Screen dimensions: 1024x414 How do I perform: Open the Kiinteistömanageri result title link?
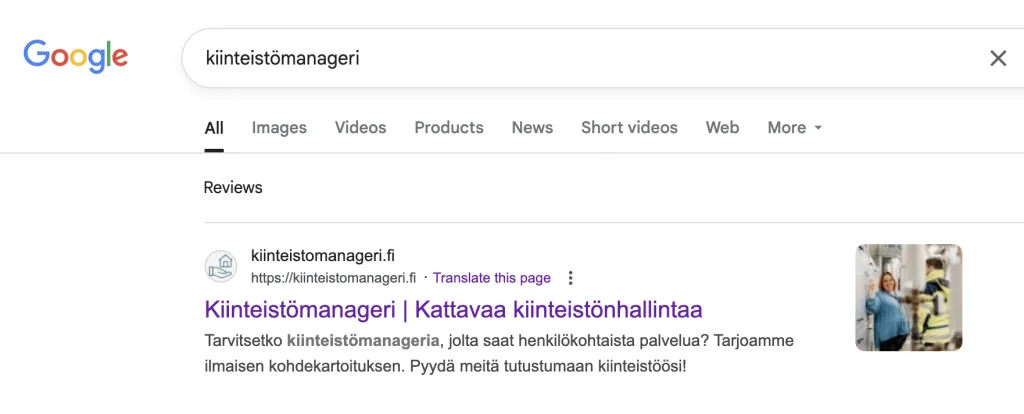(x=453, y=308)
